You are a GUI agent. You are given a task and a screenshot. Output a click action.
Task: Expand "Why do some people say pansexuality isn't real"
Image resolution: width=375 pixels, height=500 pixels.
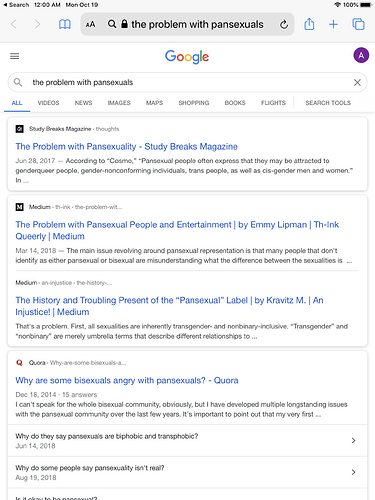click(x=187, y=472)
